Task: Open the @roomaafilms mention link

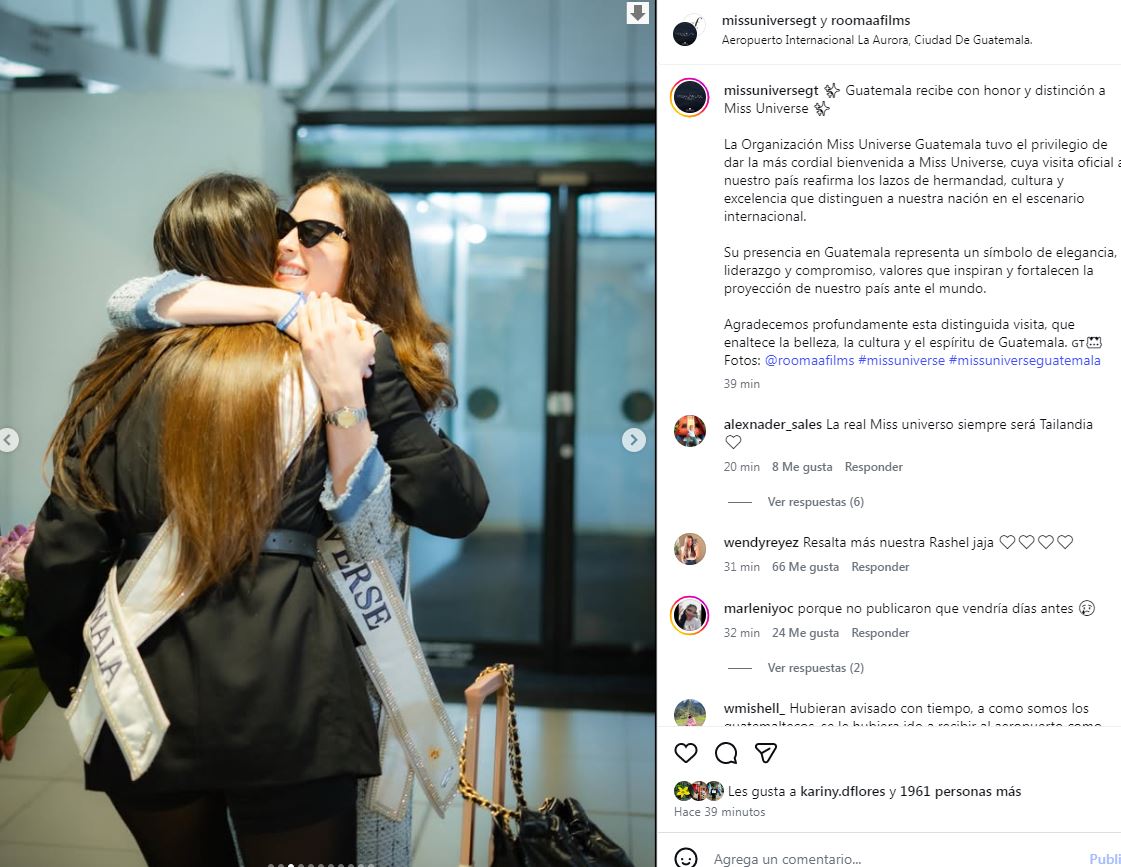Action: pos(809,360)
